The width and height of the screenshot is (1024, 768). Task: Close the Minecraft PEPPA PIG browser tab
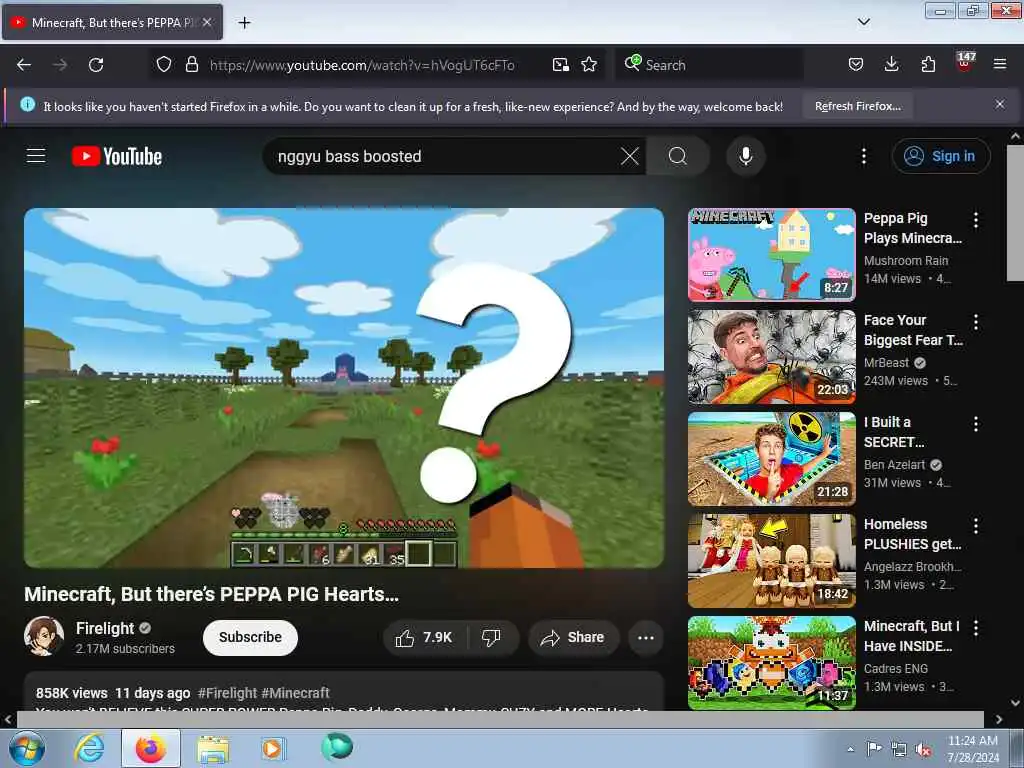(x=207, y=22)
